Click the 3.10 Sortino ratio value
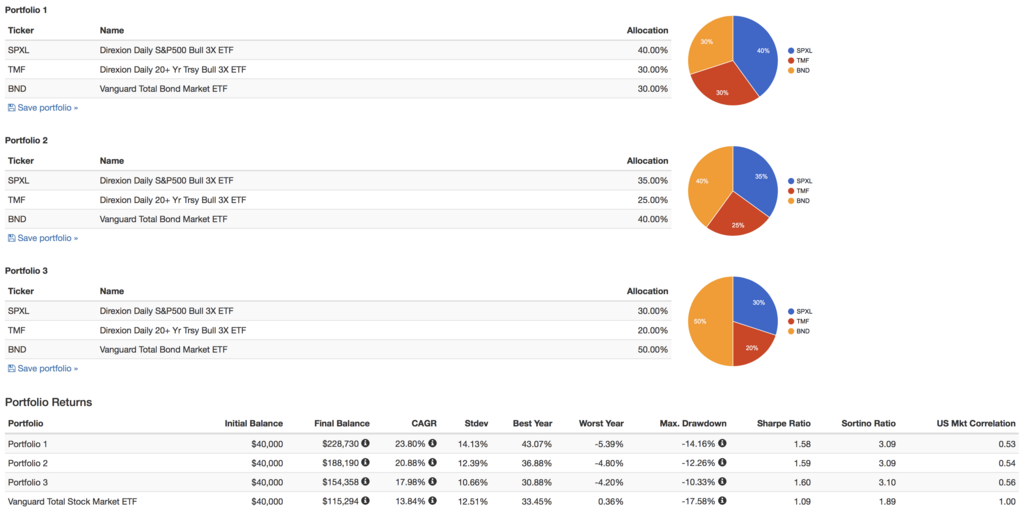The width and height of the screenshot is (1024, 512). pos(888,482)
